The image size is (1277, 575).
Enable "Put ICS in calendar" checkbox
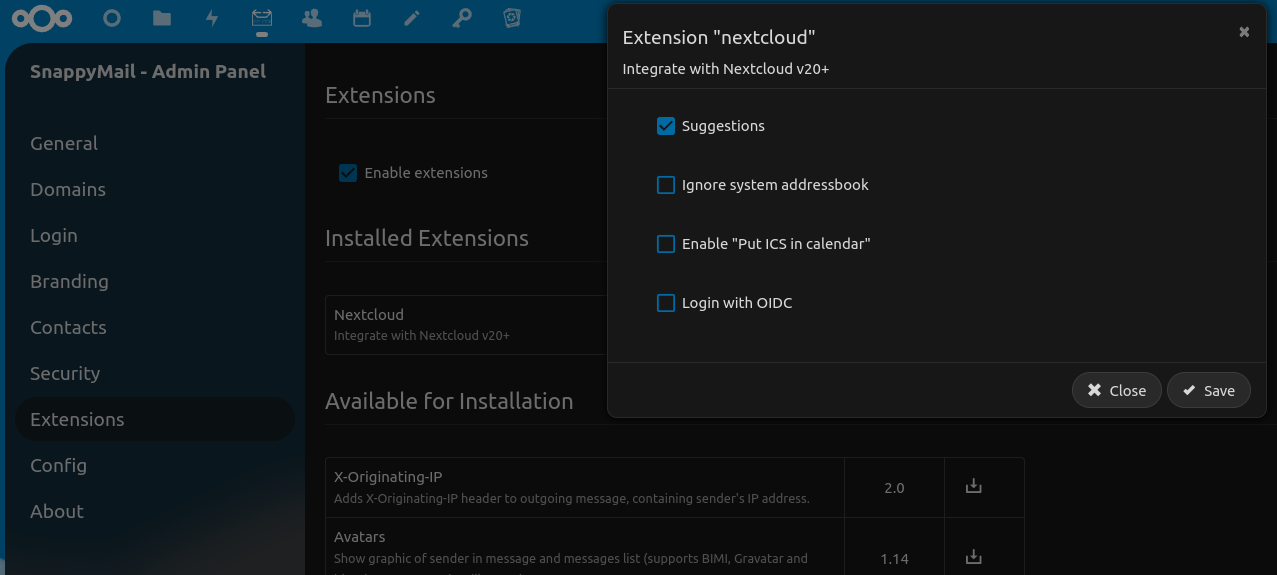click(x=666, y=244)
